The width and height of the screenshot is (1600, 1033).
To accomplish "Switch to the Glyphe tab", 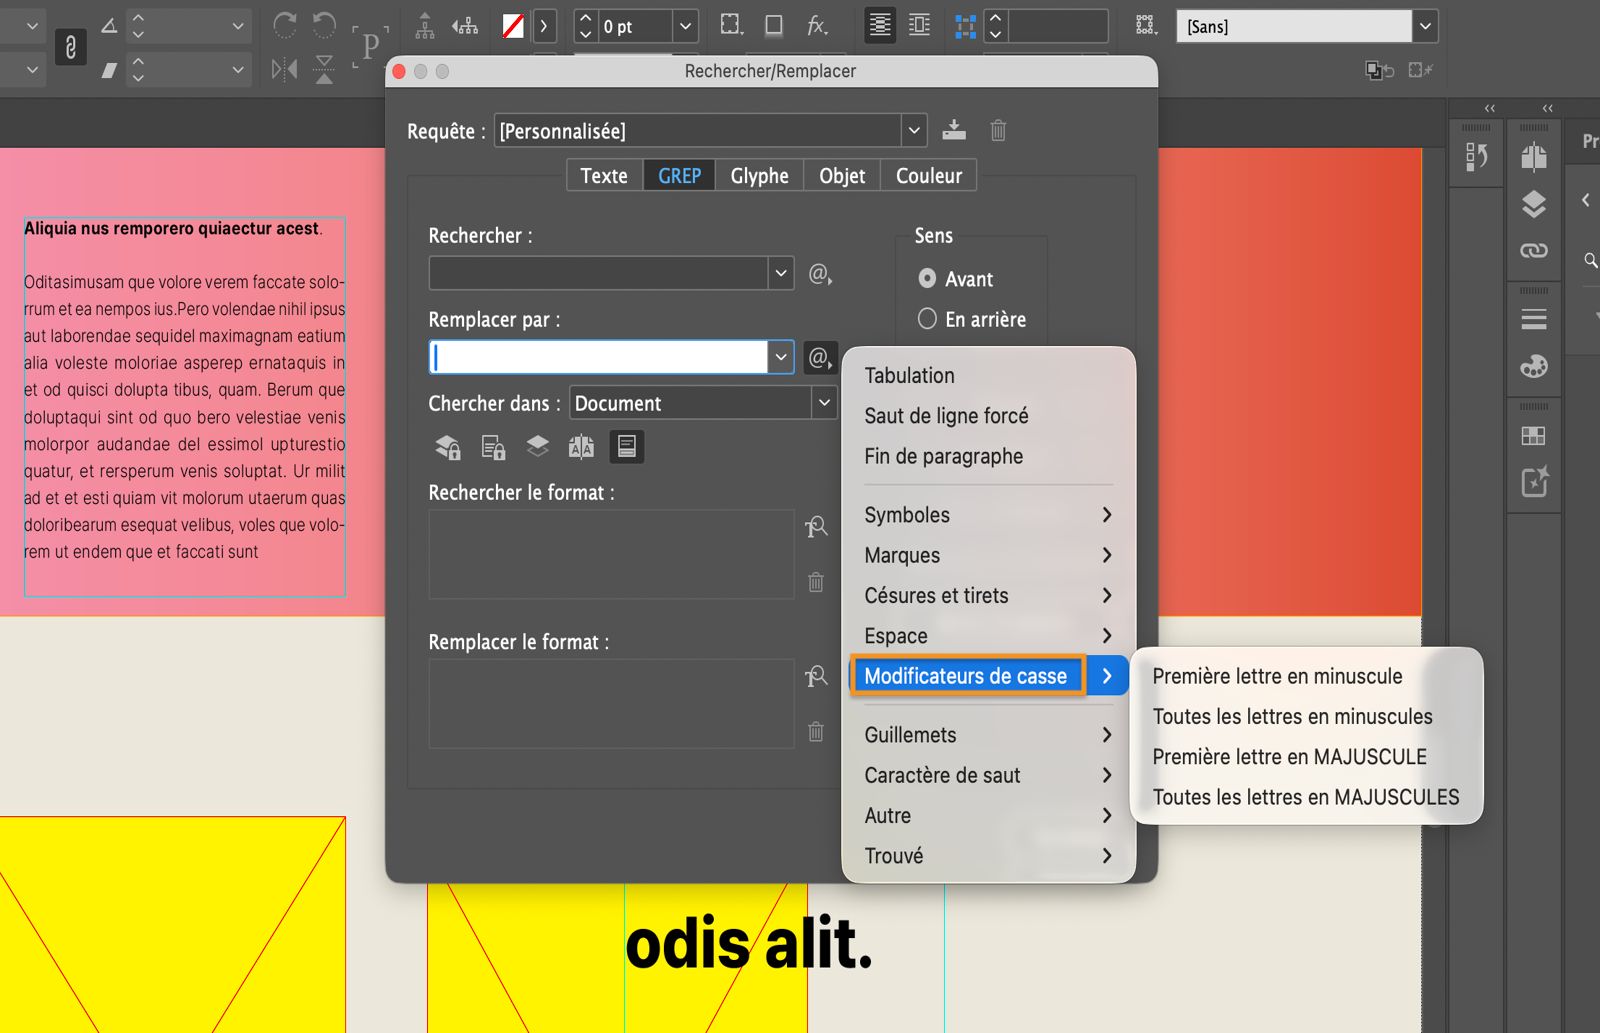I will [x=759, y=175].
